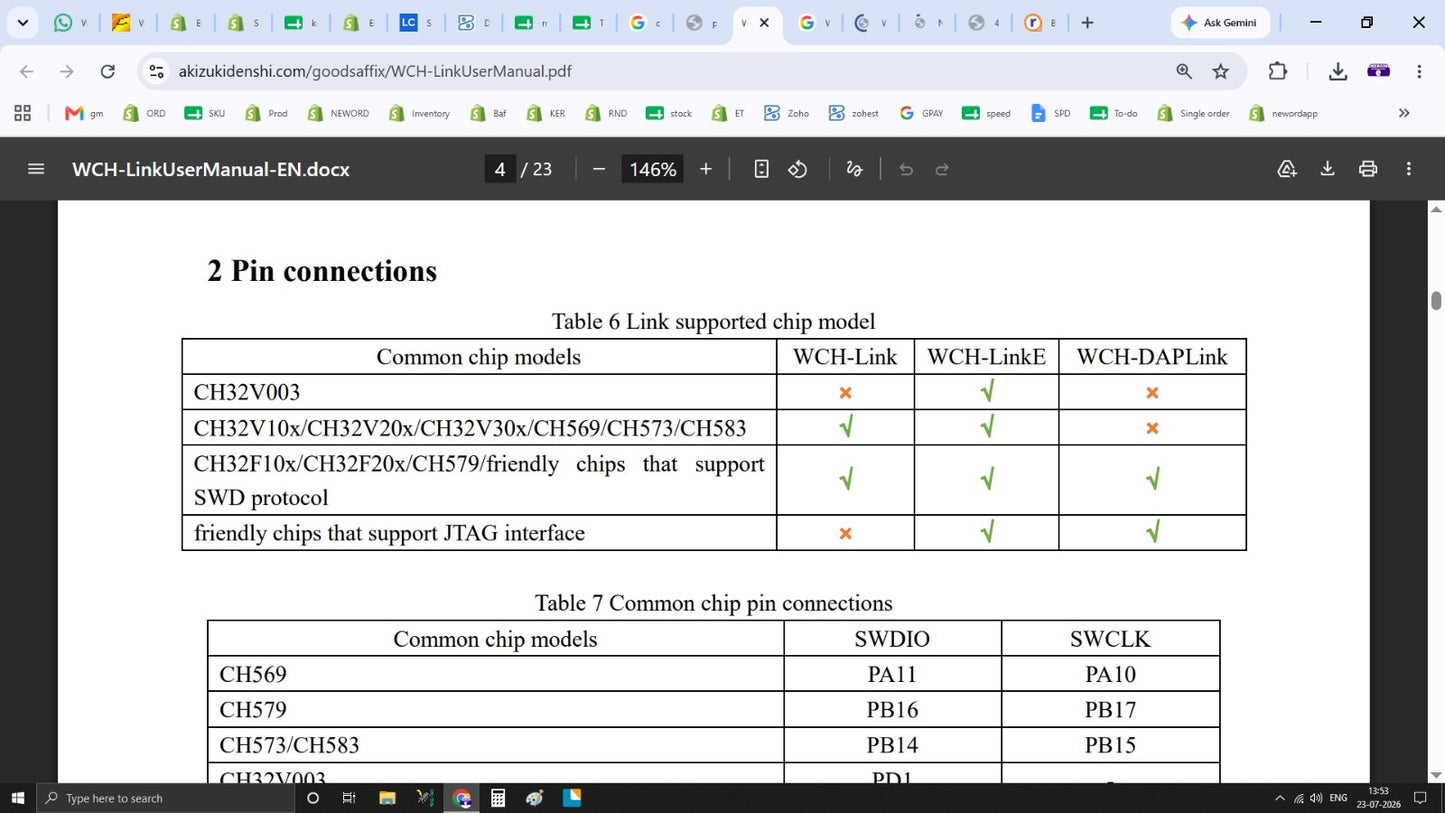Zoom in the PDF with plus button

pos(706,169)
